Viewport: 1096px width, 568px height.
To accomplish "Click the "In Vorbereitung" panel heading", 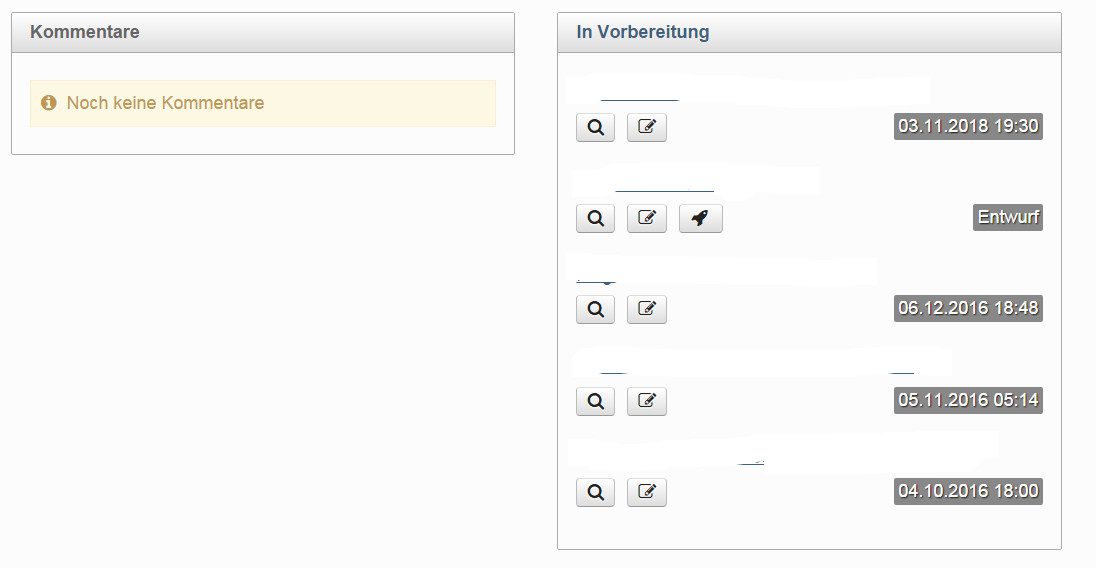I will click(x=643, y=32).
